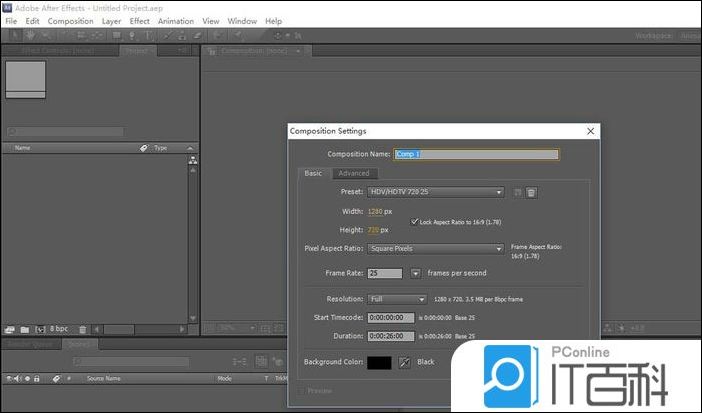This screenshot has width=702, height=413.
Task: Pick background color with the eyedropper
Action: click(405, 362)
